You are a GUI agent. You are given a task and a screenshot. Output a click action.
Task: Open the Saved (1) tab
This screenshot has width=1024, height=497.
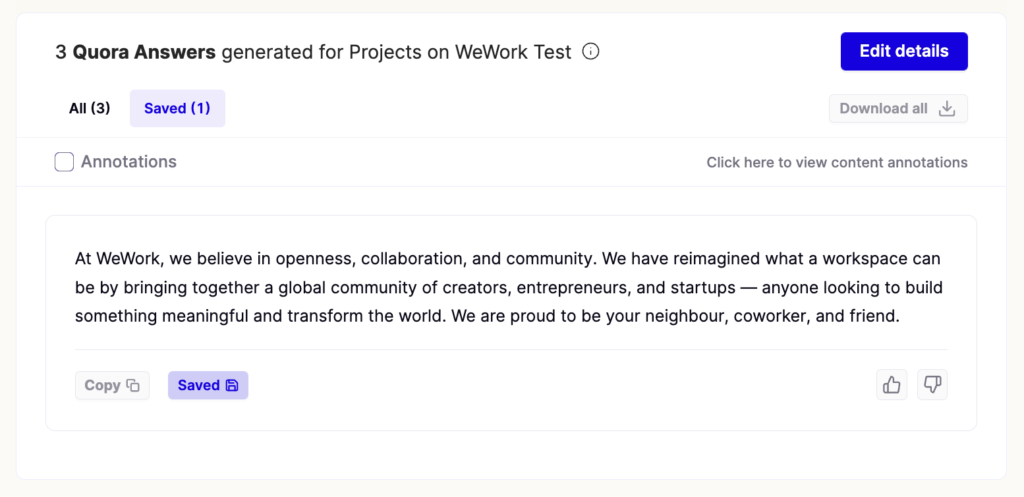[x=177, y=109]
